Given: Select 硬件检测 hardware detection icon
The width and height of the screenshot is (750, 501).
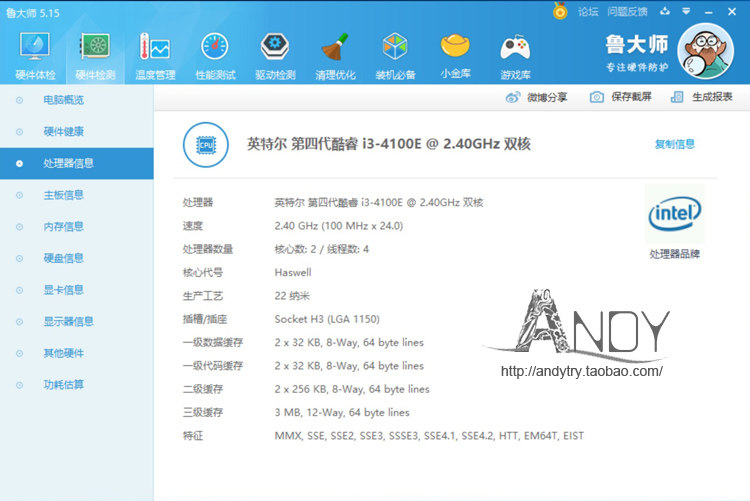Looking at the screenshot, I should tap(95, 55).
